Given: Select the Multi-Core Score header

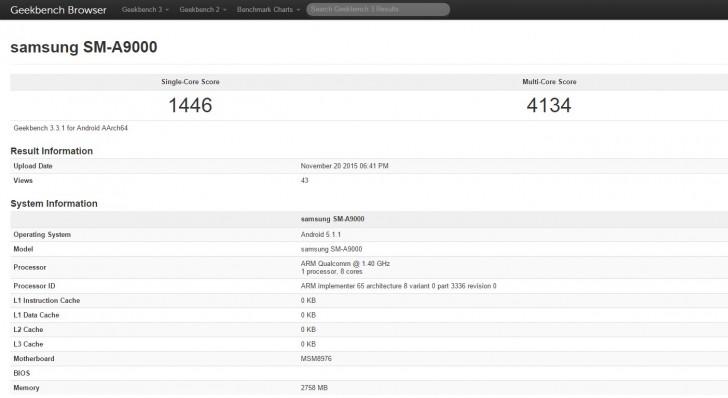Looking at the screenshot, I should click(x=549, y=82).
